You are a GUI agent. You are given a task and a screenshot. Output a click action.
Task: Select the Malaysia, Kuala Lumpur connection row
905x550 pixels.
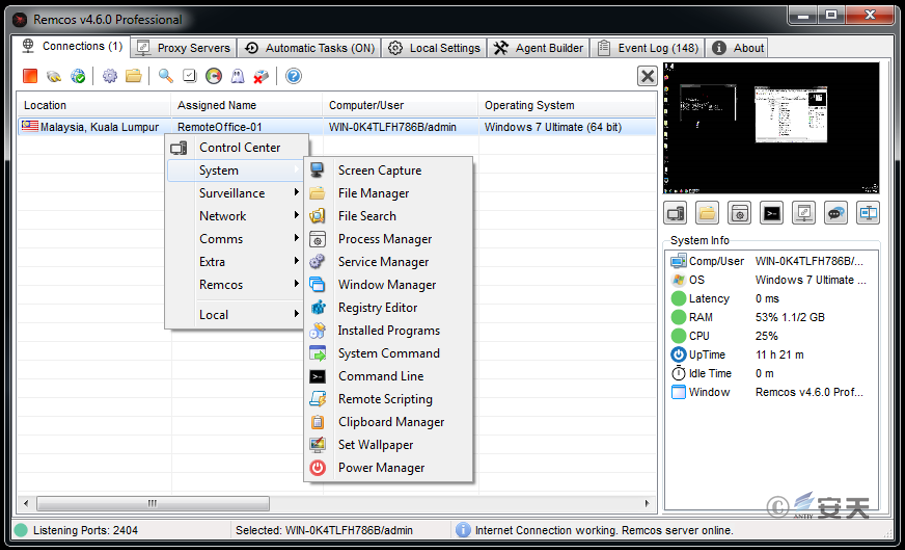[336, 127]
